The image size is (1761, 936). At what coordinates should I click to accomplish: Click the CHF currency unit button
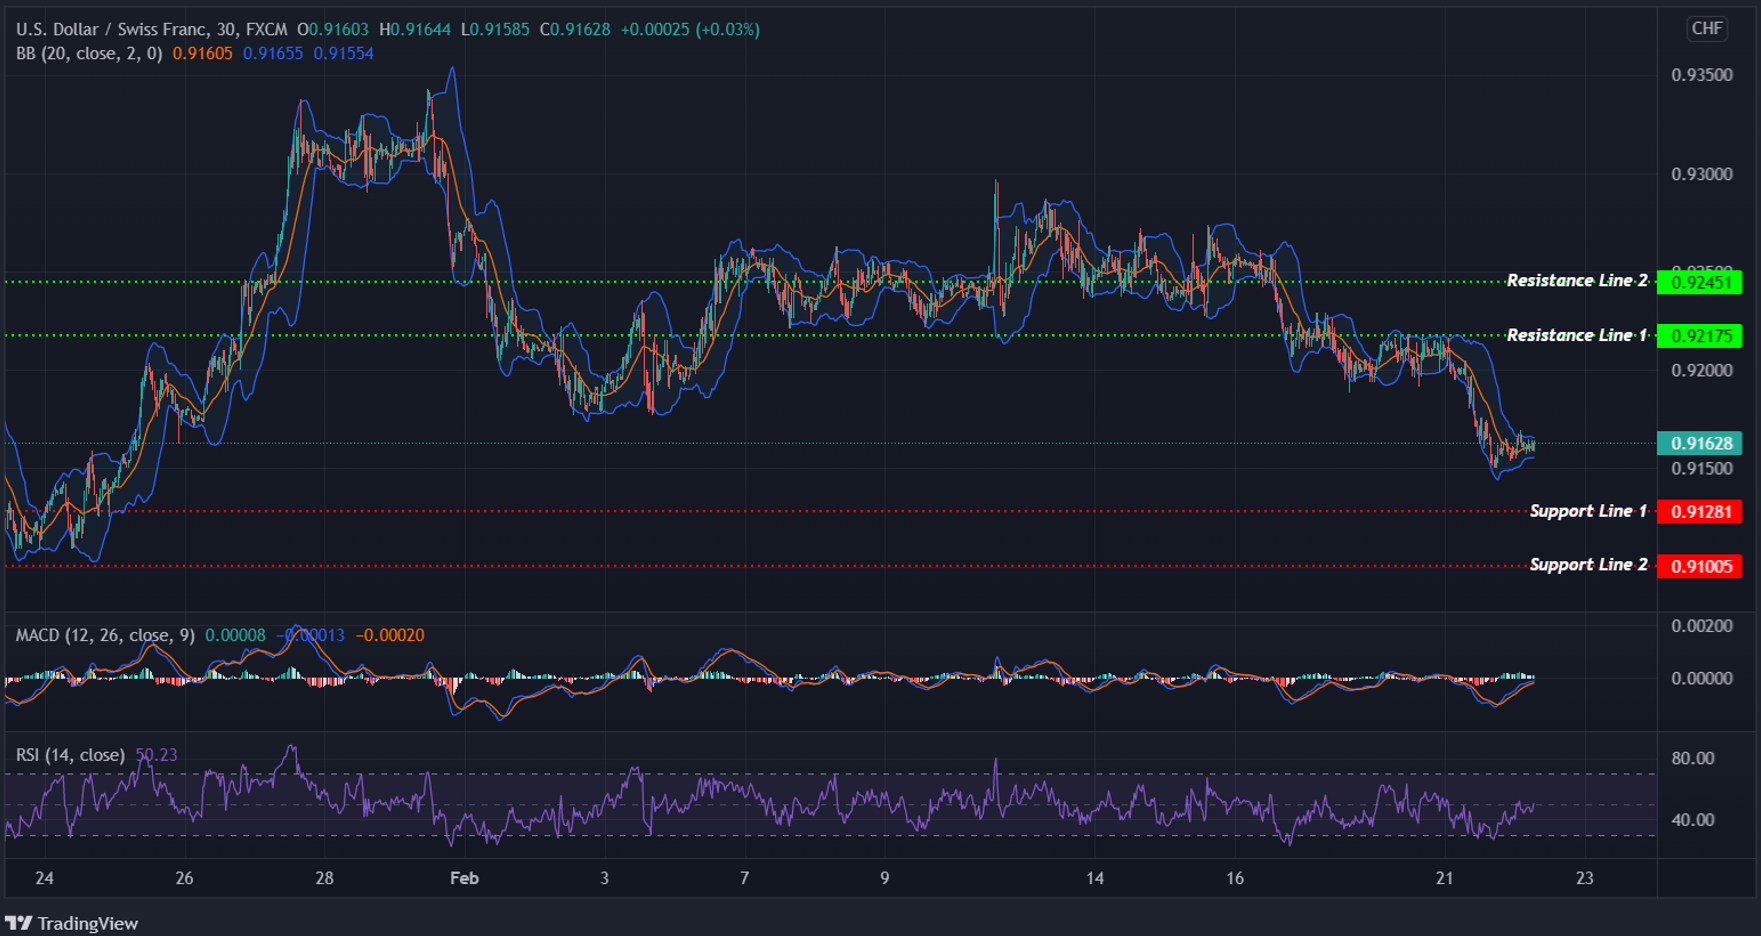pos(1705,29)
